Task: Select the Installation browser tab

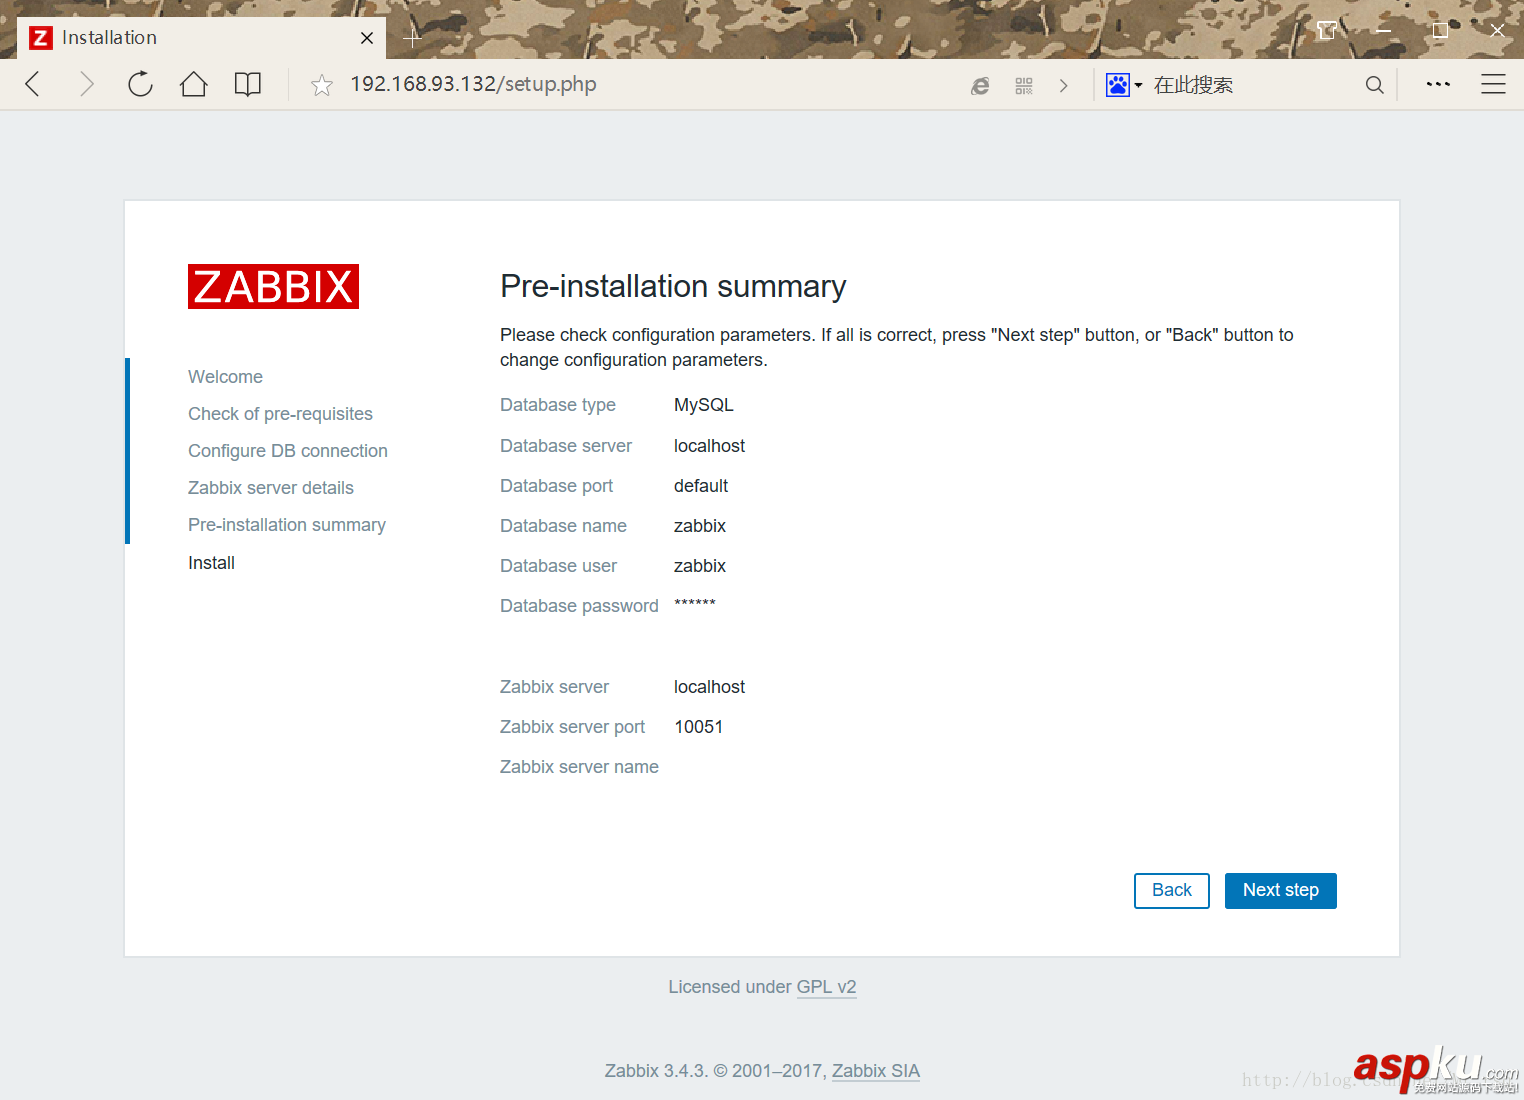Action: [150, 37]
